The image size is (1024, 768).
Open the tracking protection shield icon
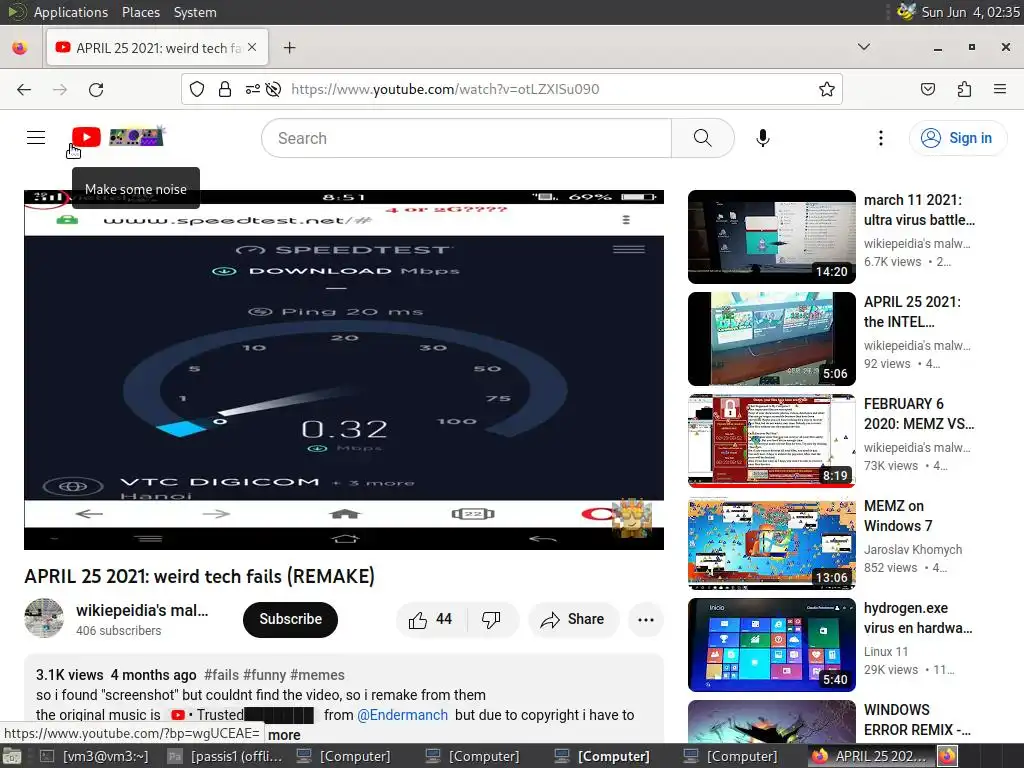tap(197, 89)
